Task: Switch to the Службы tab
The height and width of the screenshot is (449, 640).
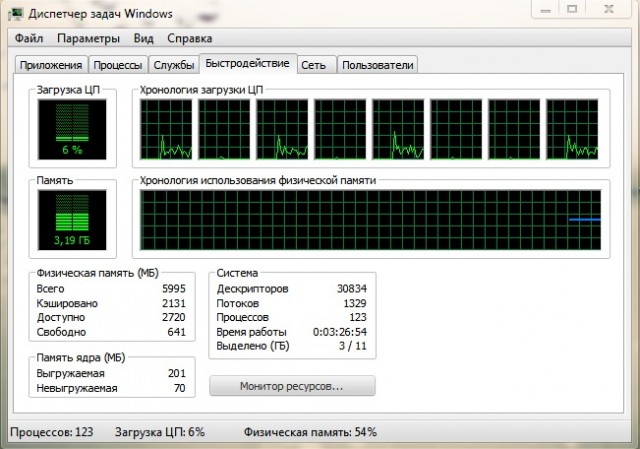Action: (173, 65)
